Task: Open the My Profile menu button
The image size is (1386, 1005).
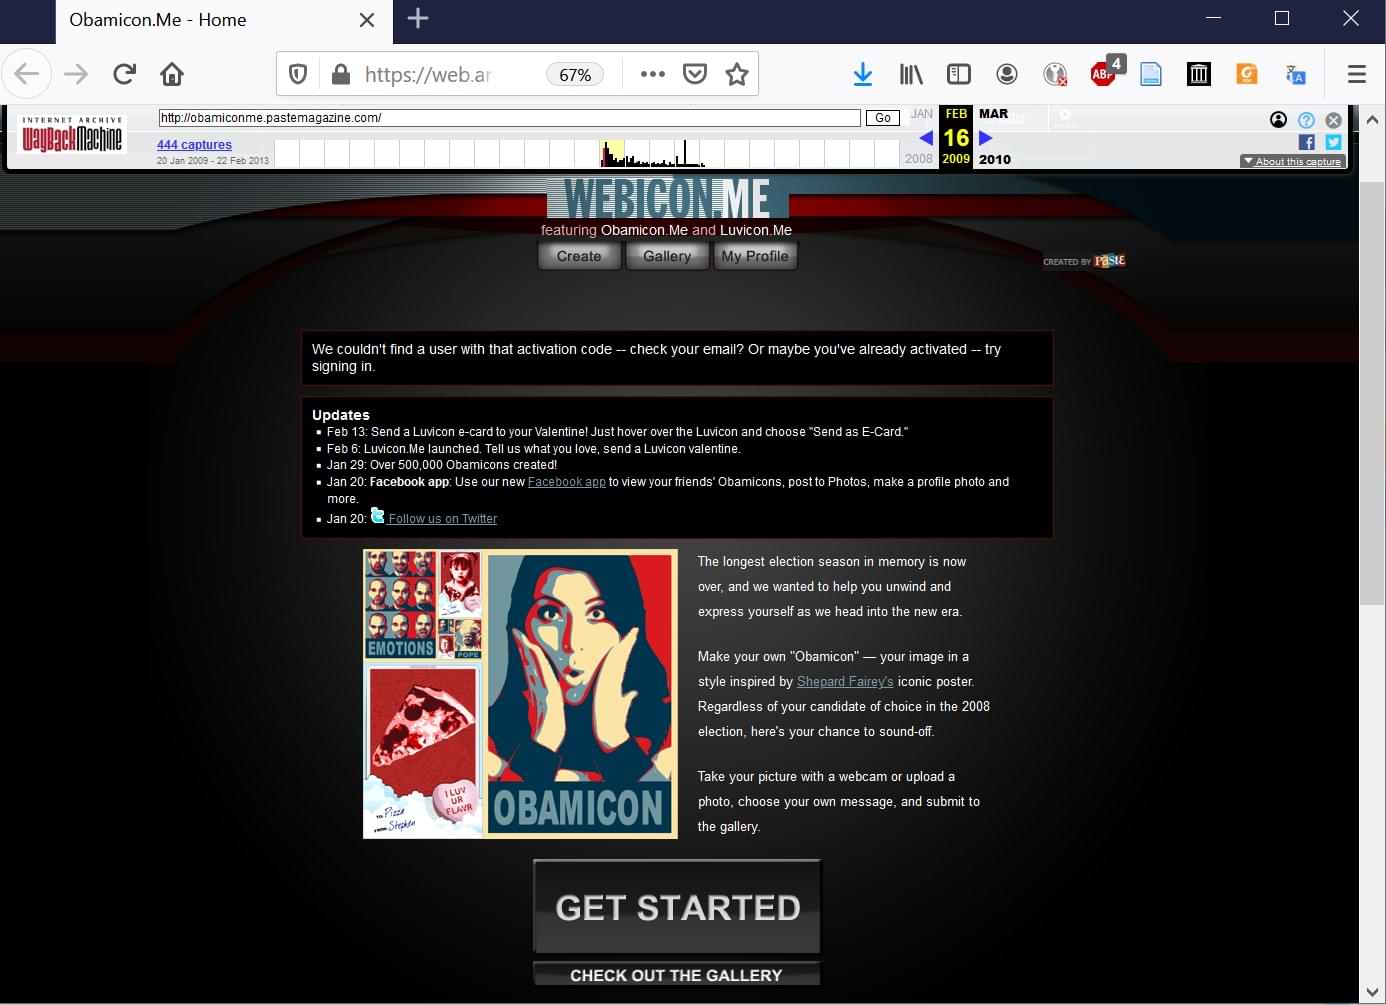Action: [755, 256]
